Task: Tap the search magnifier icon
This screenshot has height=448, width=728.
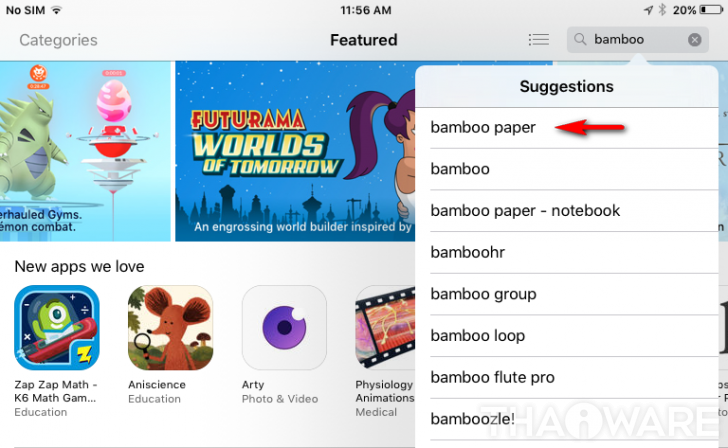Action: (x=580, y=39)
